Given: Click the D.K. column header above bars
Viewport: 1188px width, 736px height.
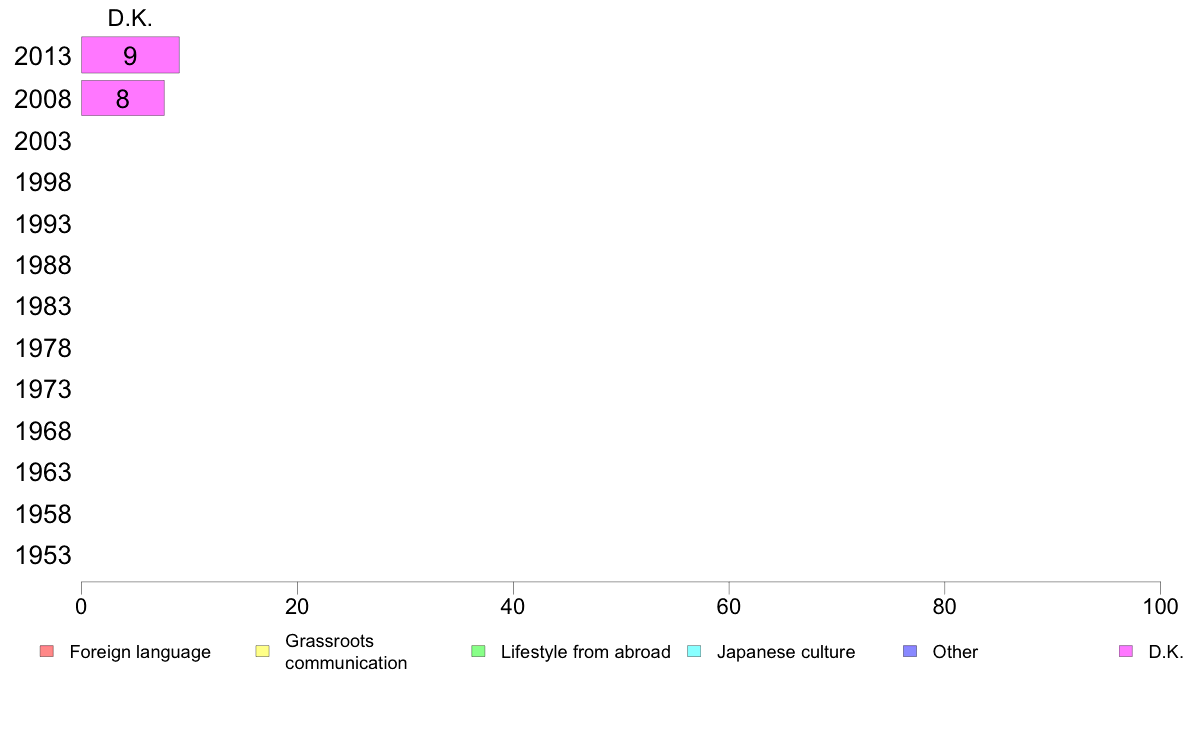Looking at the screenshot, I should pyautogui.click(x=130, y=18).
